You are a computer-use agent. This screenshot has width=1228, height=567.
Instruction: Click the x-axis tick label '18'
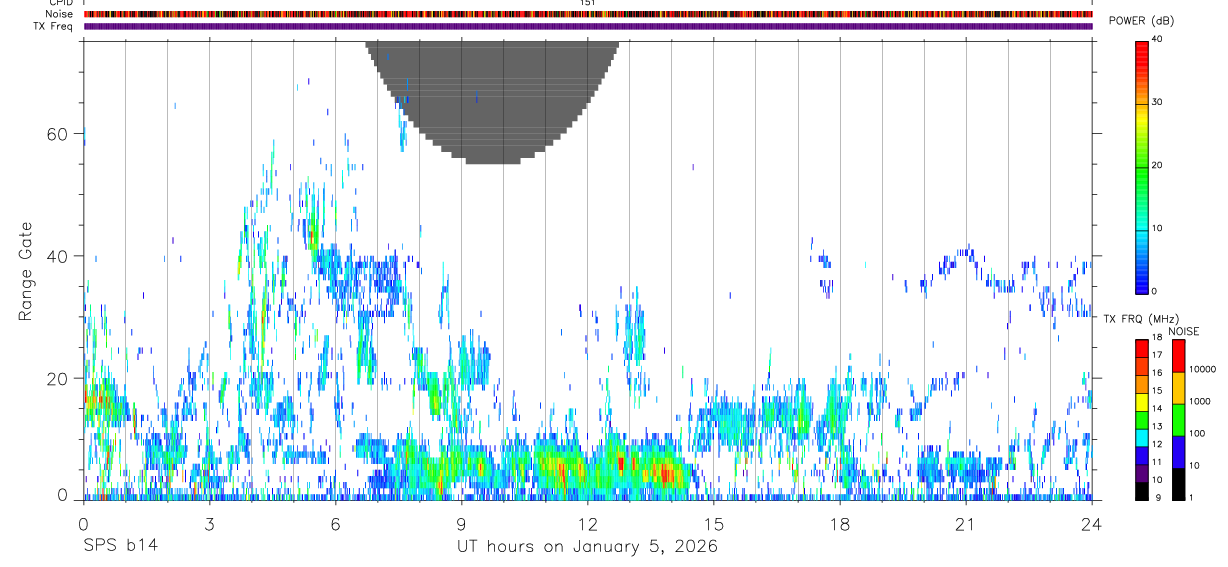(839, 524)
